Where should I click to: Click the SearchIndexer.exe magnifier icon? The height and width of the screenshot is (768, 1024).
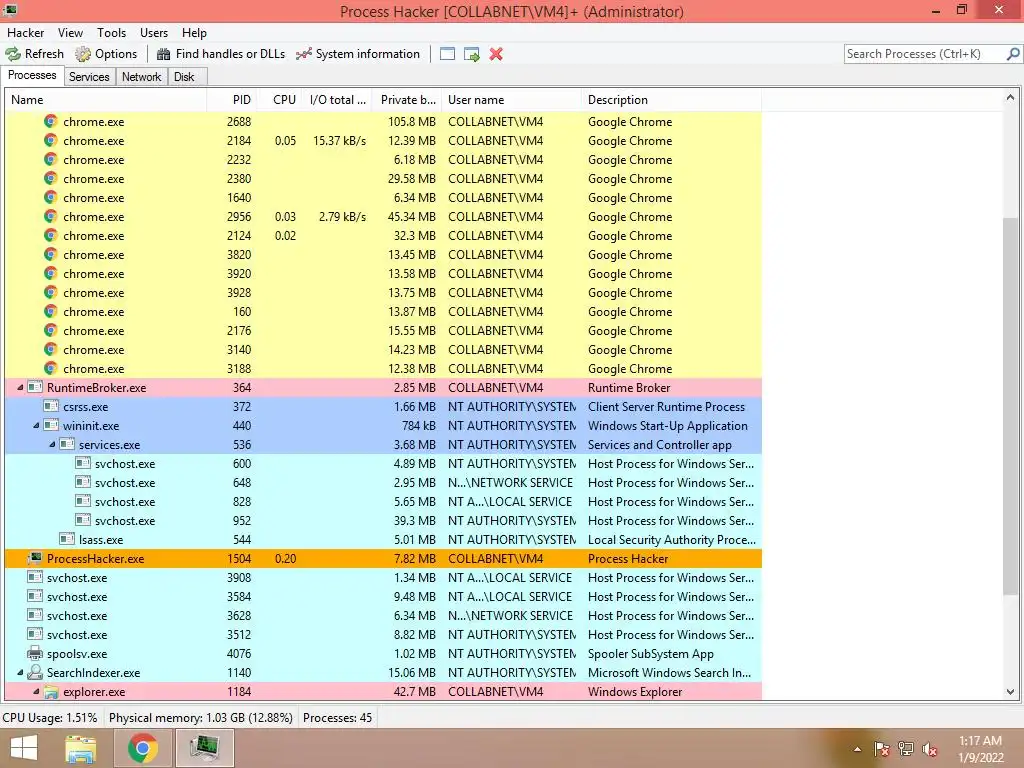[x=35, y=672]
